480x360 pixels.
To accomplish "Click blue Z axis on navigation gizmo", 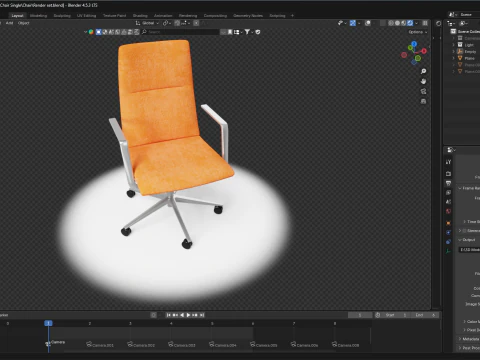I will point(414,44).
